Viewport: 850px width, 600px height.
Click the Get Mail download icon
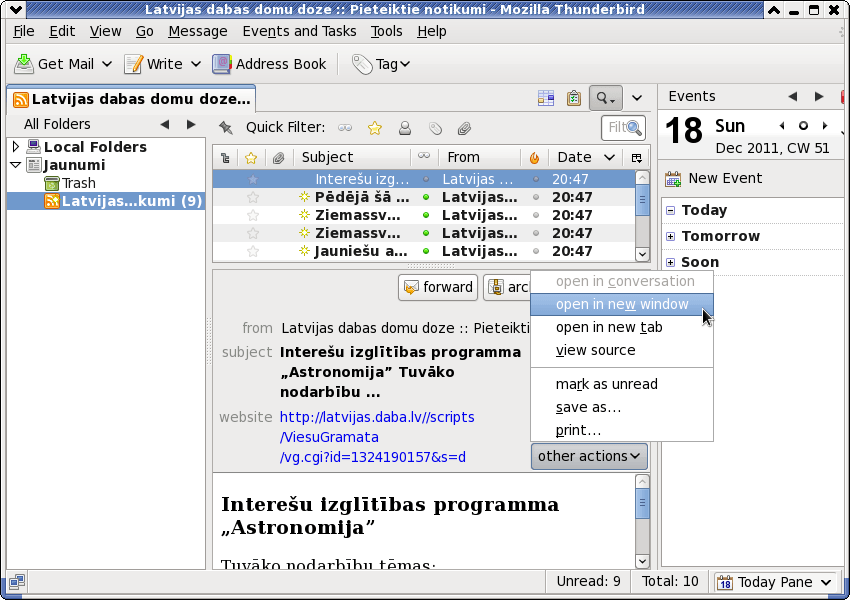pyautogui.click(x=23, y=64)
